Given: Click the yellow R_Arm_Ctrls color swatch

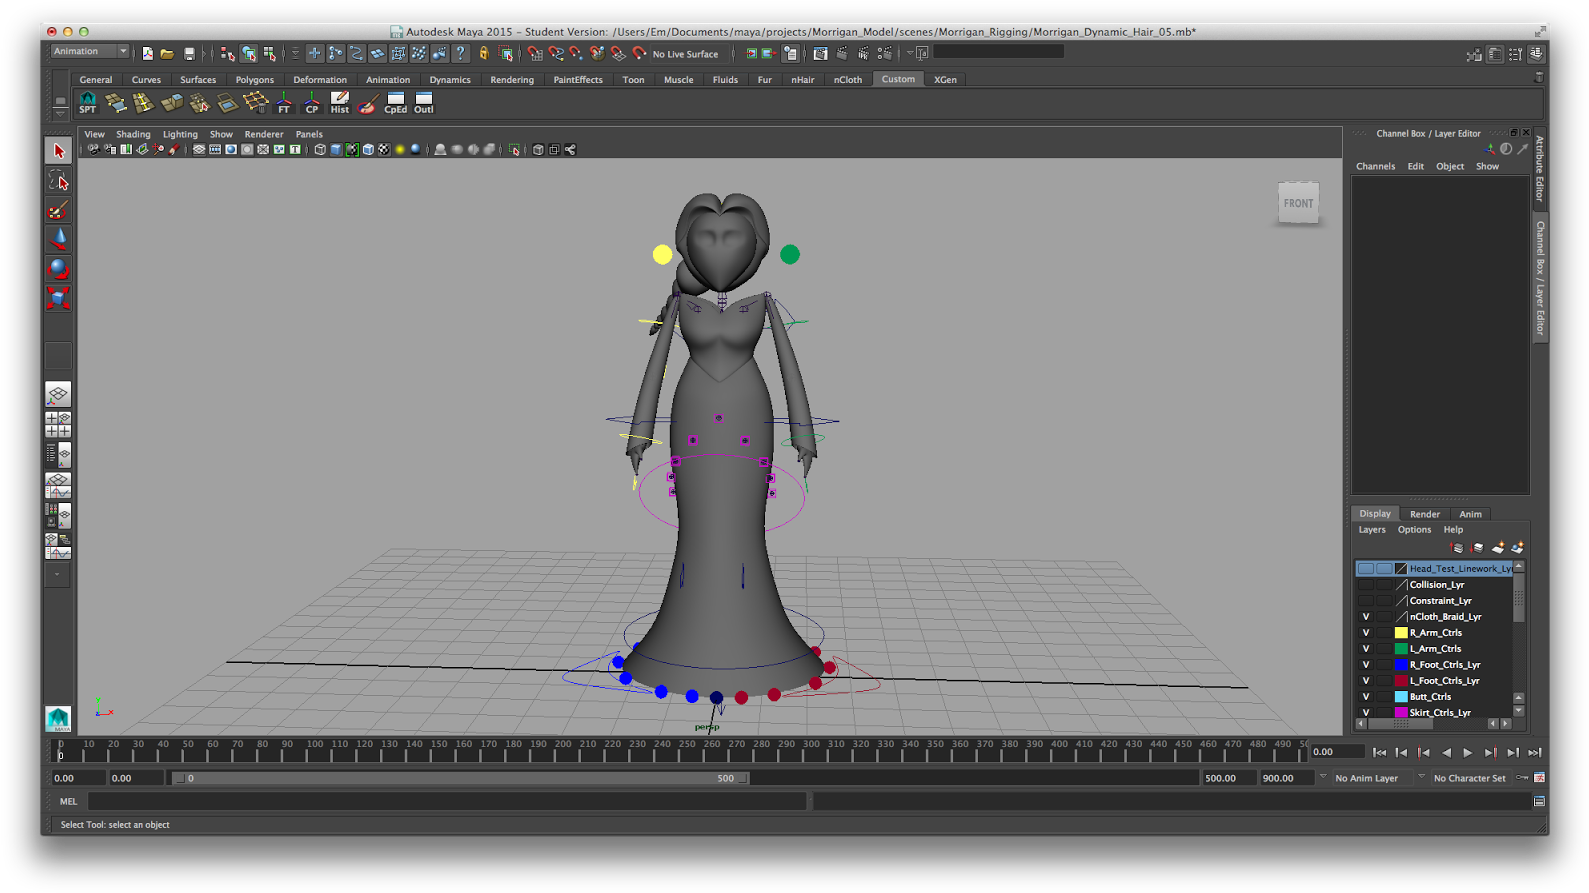Looking at the screenshot, I should click(1401, 633).
